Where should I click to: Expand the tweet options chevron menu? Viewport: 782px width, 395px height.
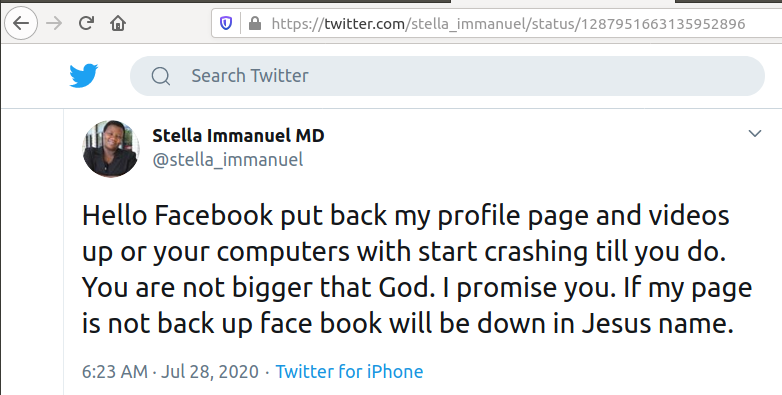755,133
